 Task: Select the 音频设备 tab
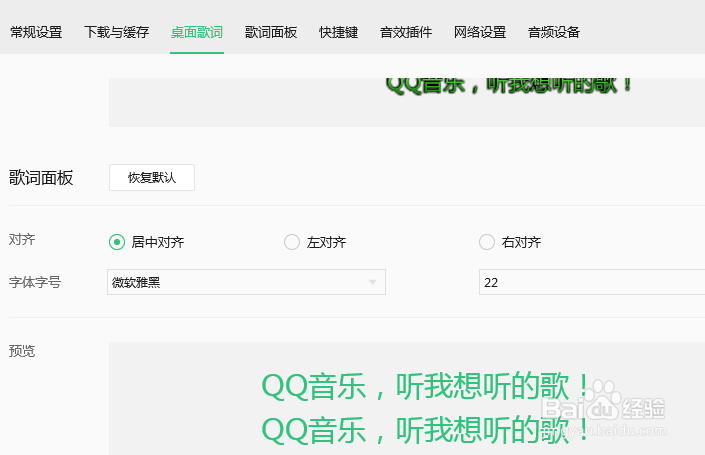pyautogui.click(x=554, y=32)
